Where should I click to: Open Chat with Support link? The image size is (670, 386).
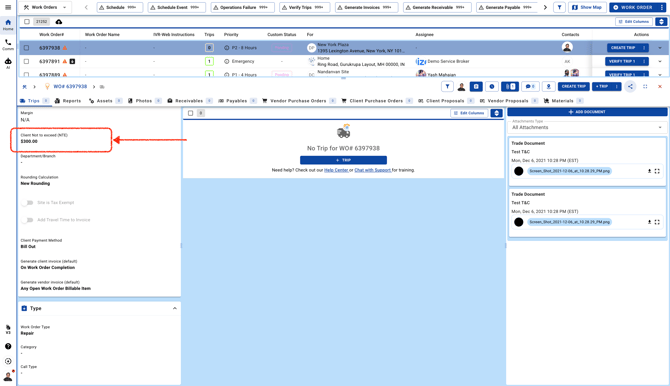(372, 170)
